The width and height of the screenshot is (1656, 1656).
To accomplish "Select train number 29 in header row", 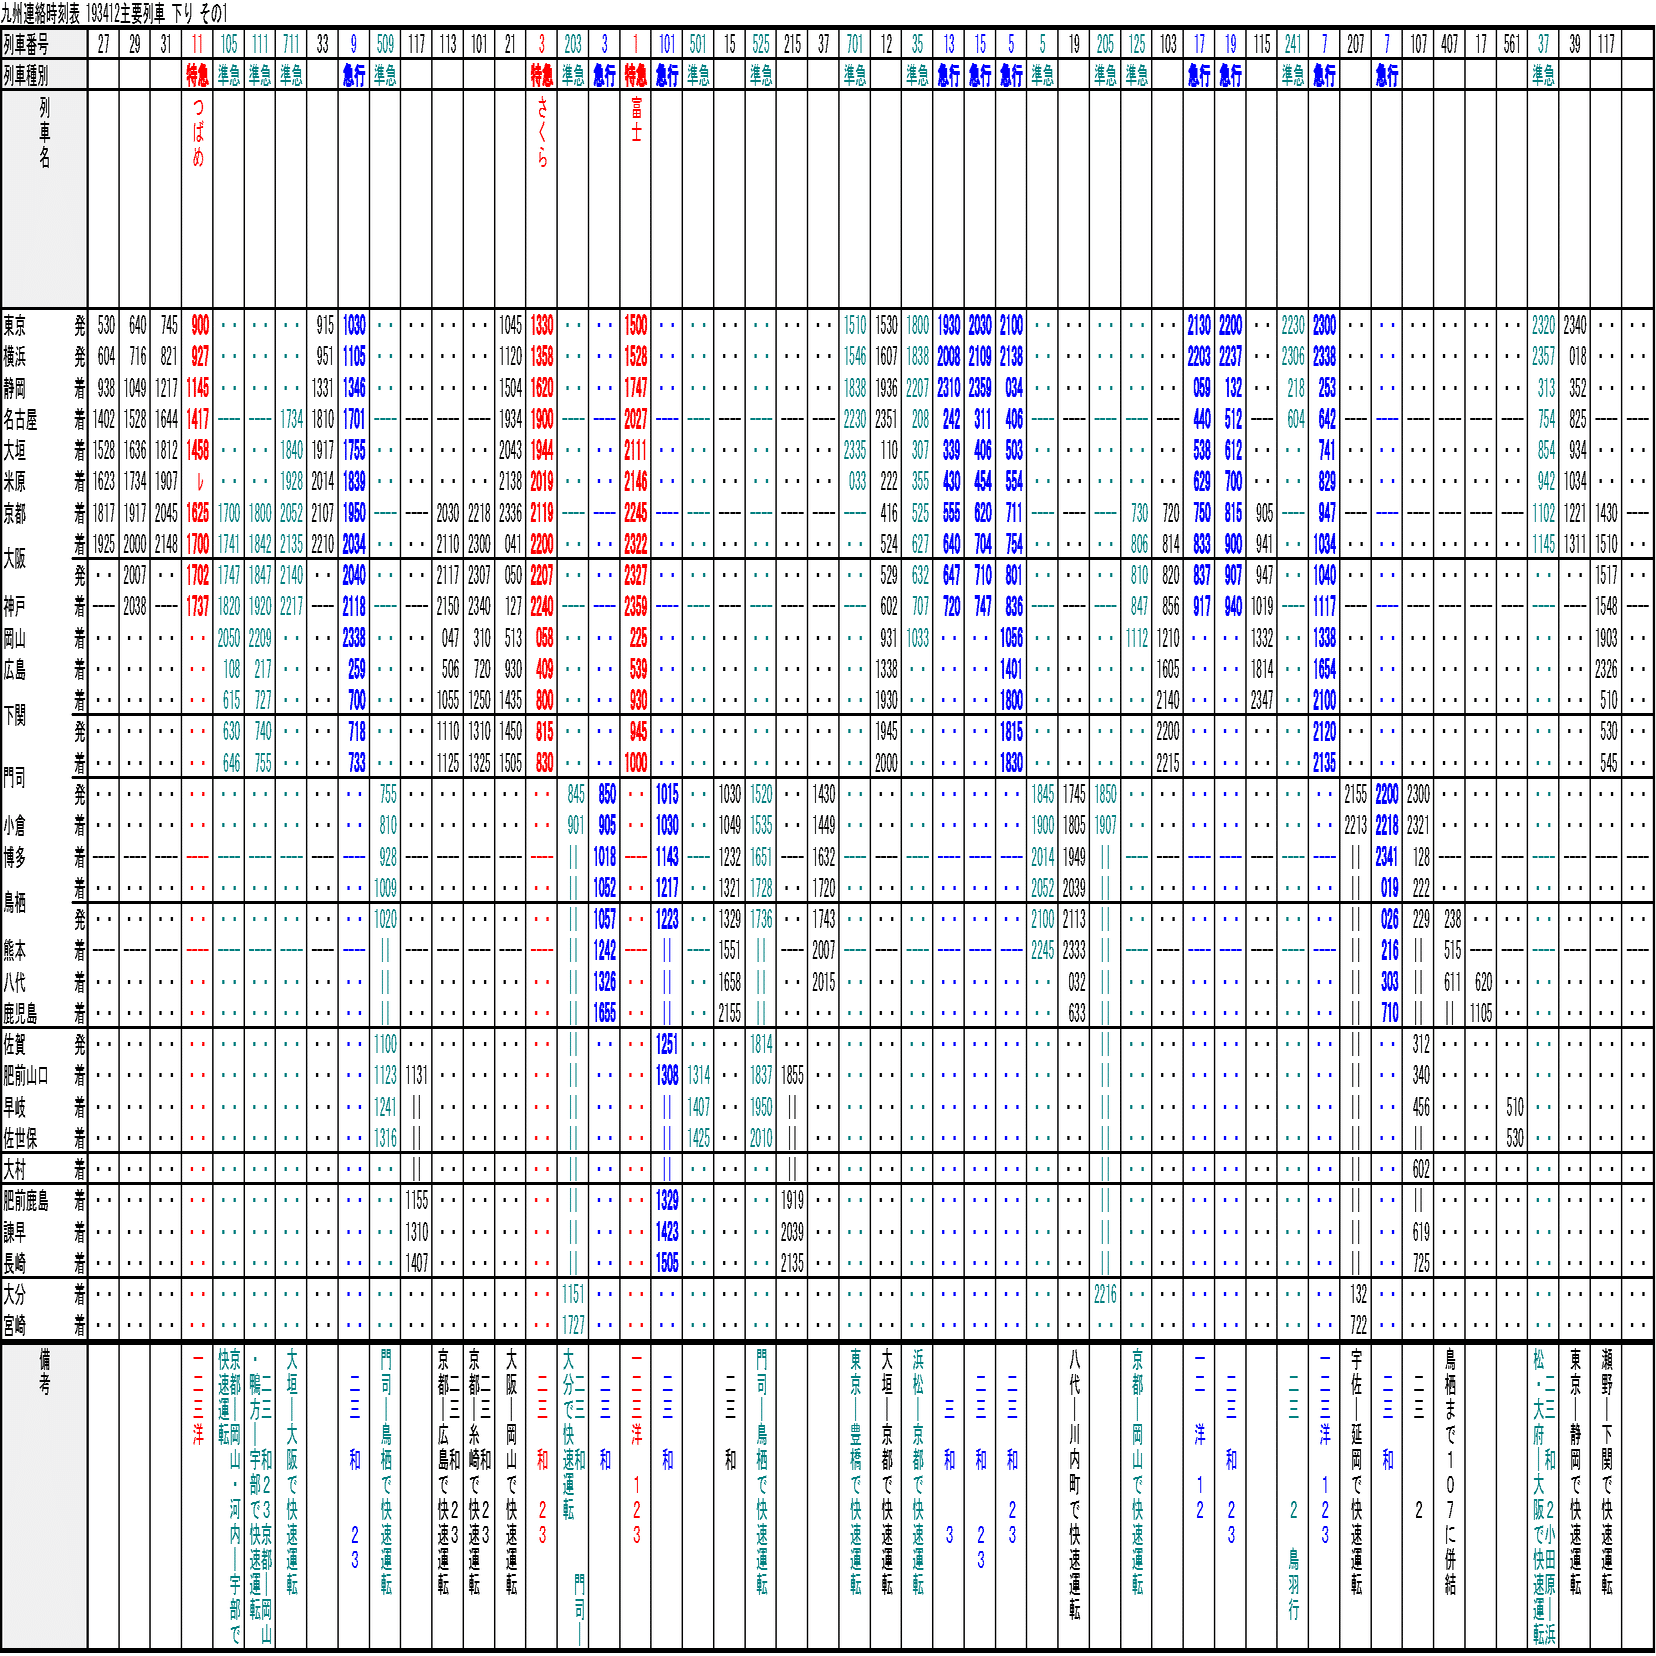I will 135,44.
